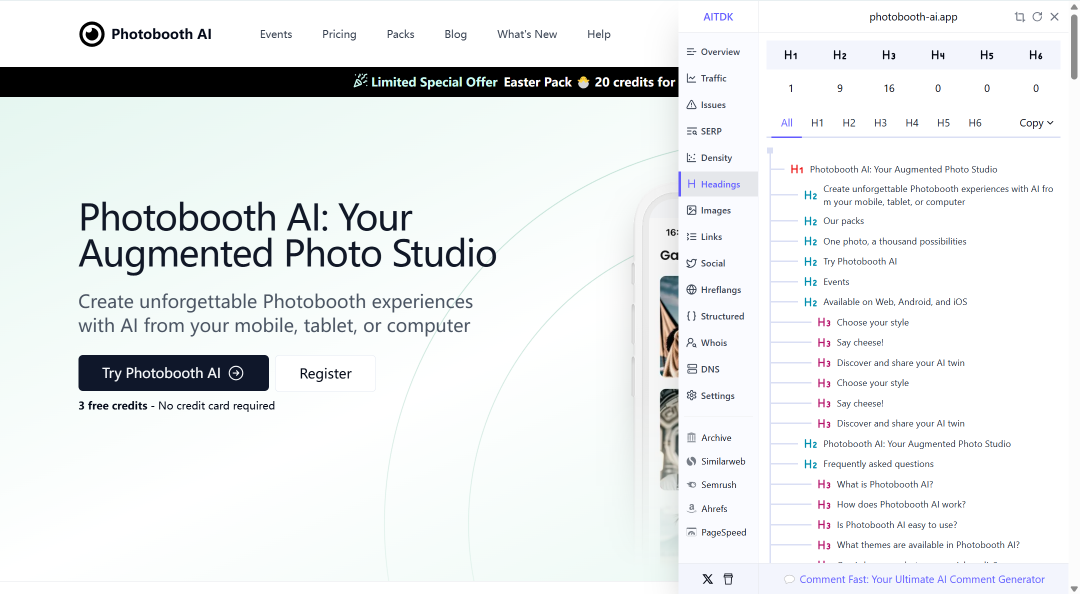Open the Packs nav menu item

[x=400, y=34]
